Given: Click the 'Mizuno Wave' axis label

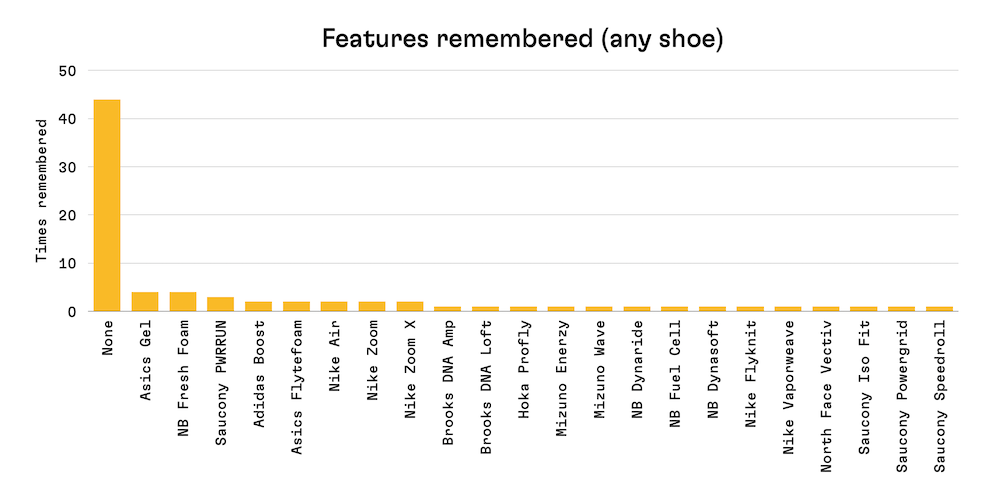Looking at the screenshot, I should click(x=599, y=364).
